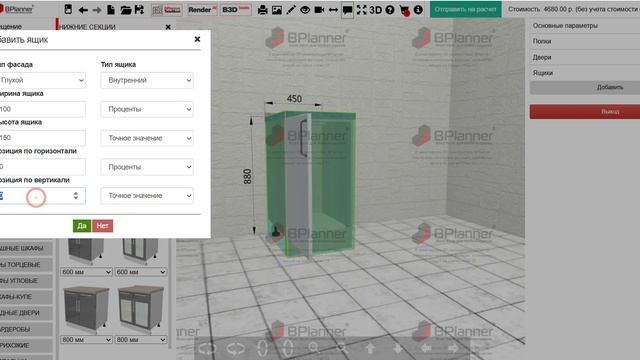The image size is (640, 360).
Task: Click the drawer width field showing 100
Action: pyautogui.click(x=42, y=109)
